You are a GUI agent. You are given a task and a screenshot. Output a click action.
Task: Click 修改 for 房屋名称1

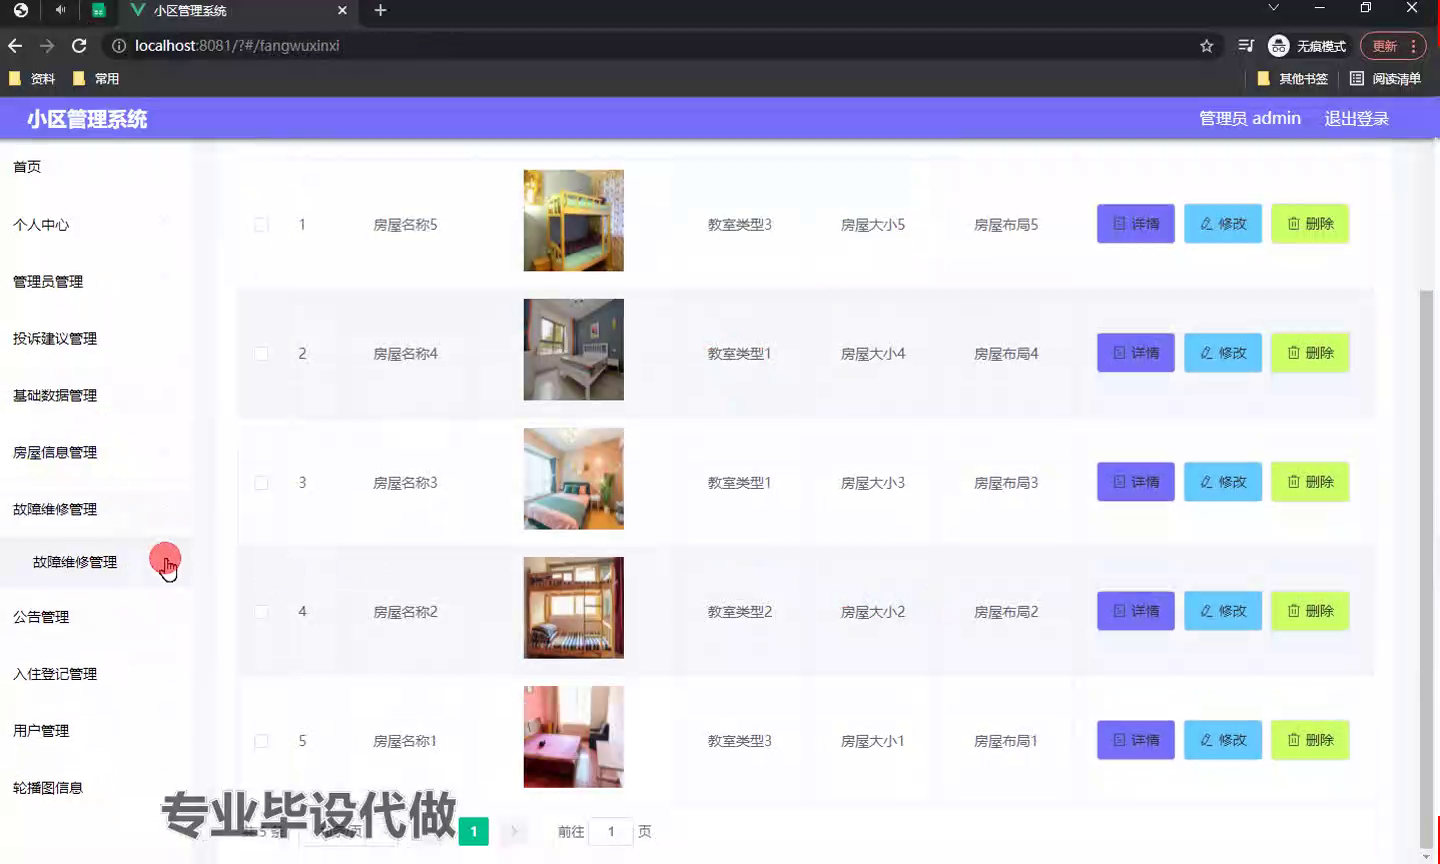1222,740
